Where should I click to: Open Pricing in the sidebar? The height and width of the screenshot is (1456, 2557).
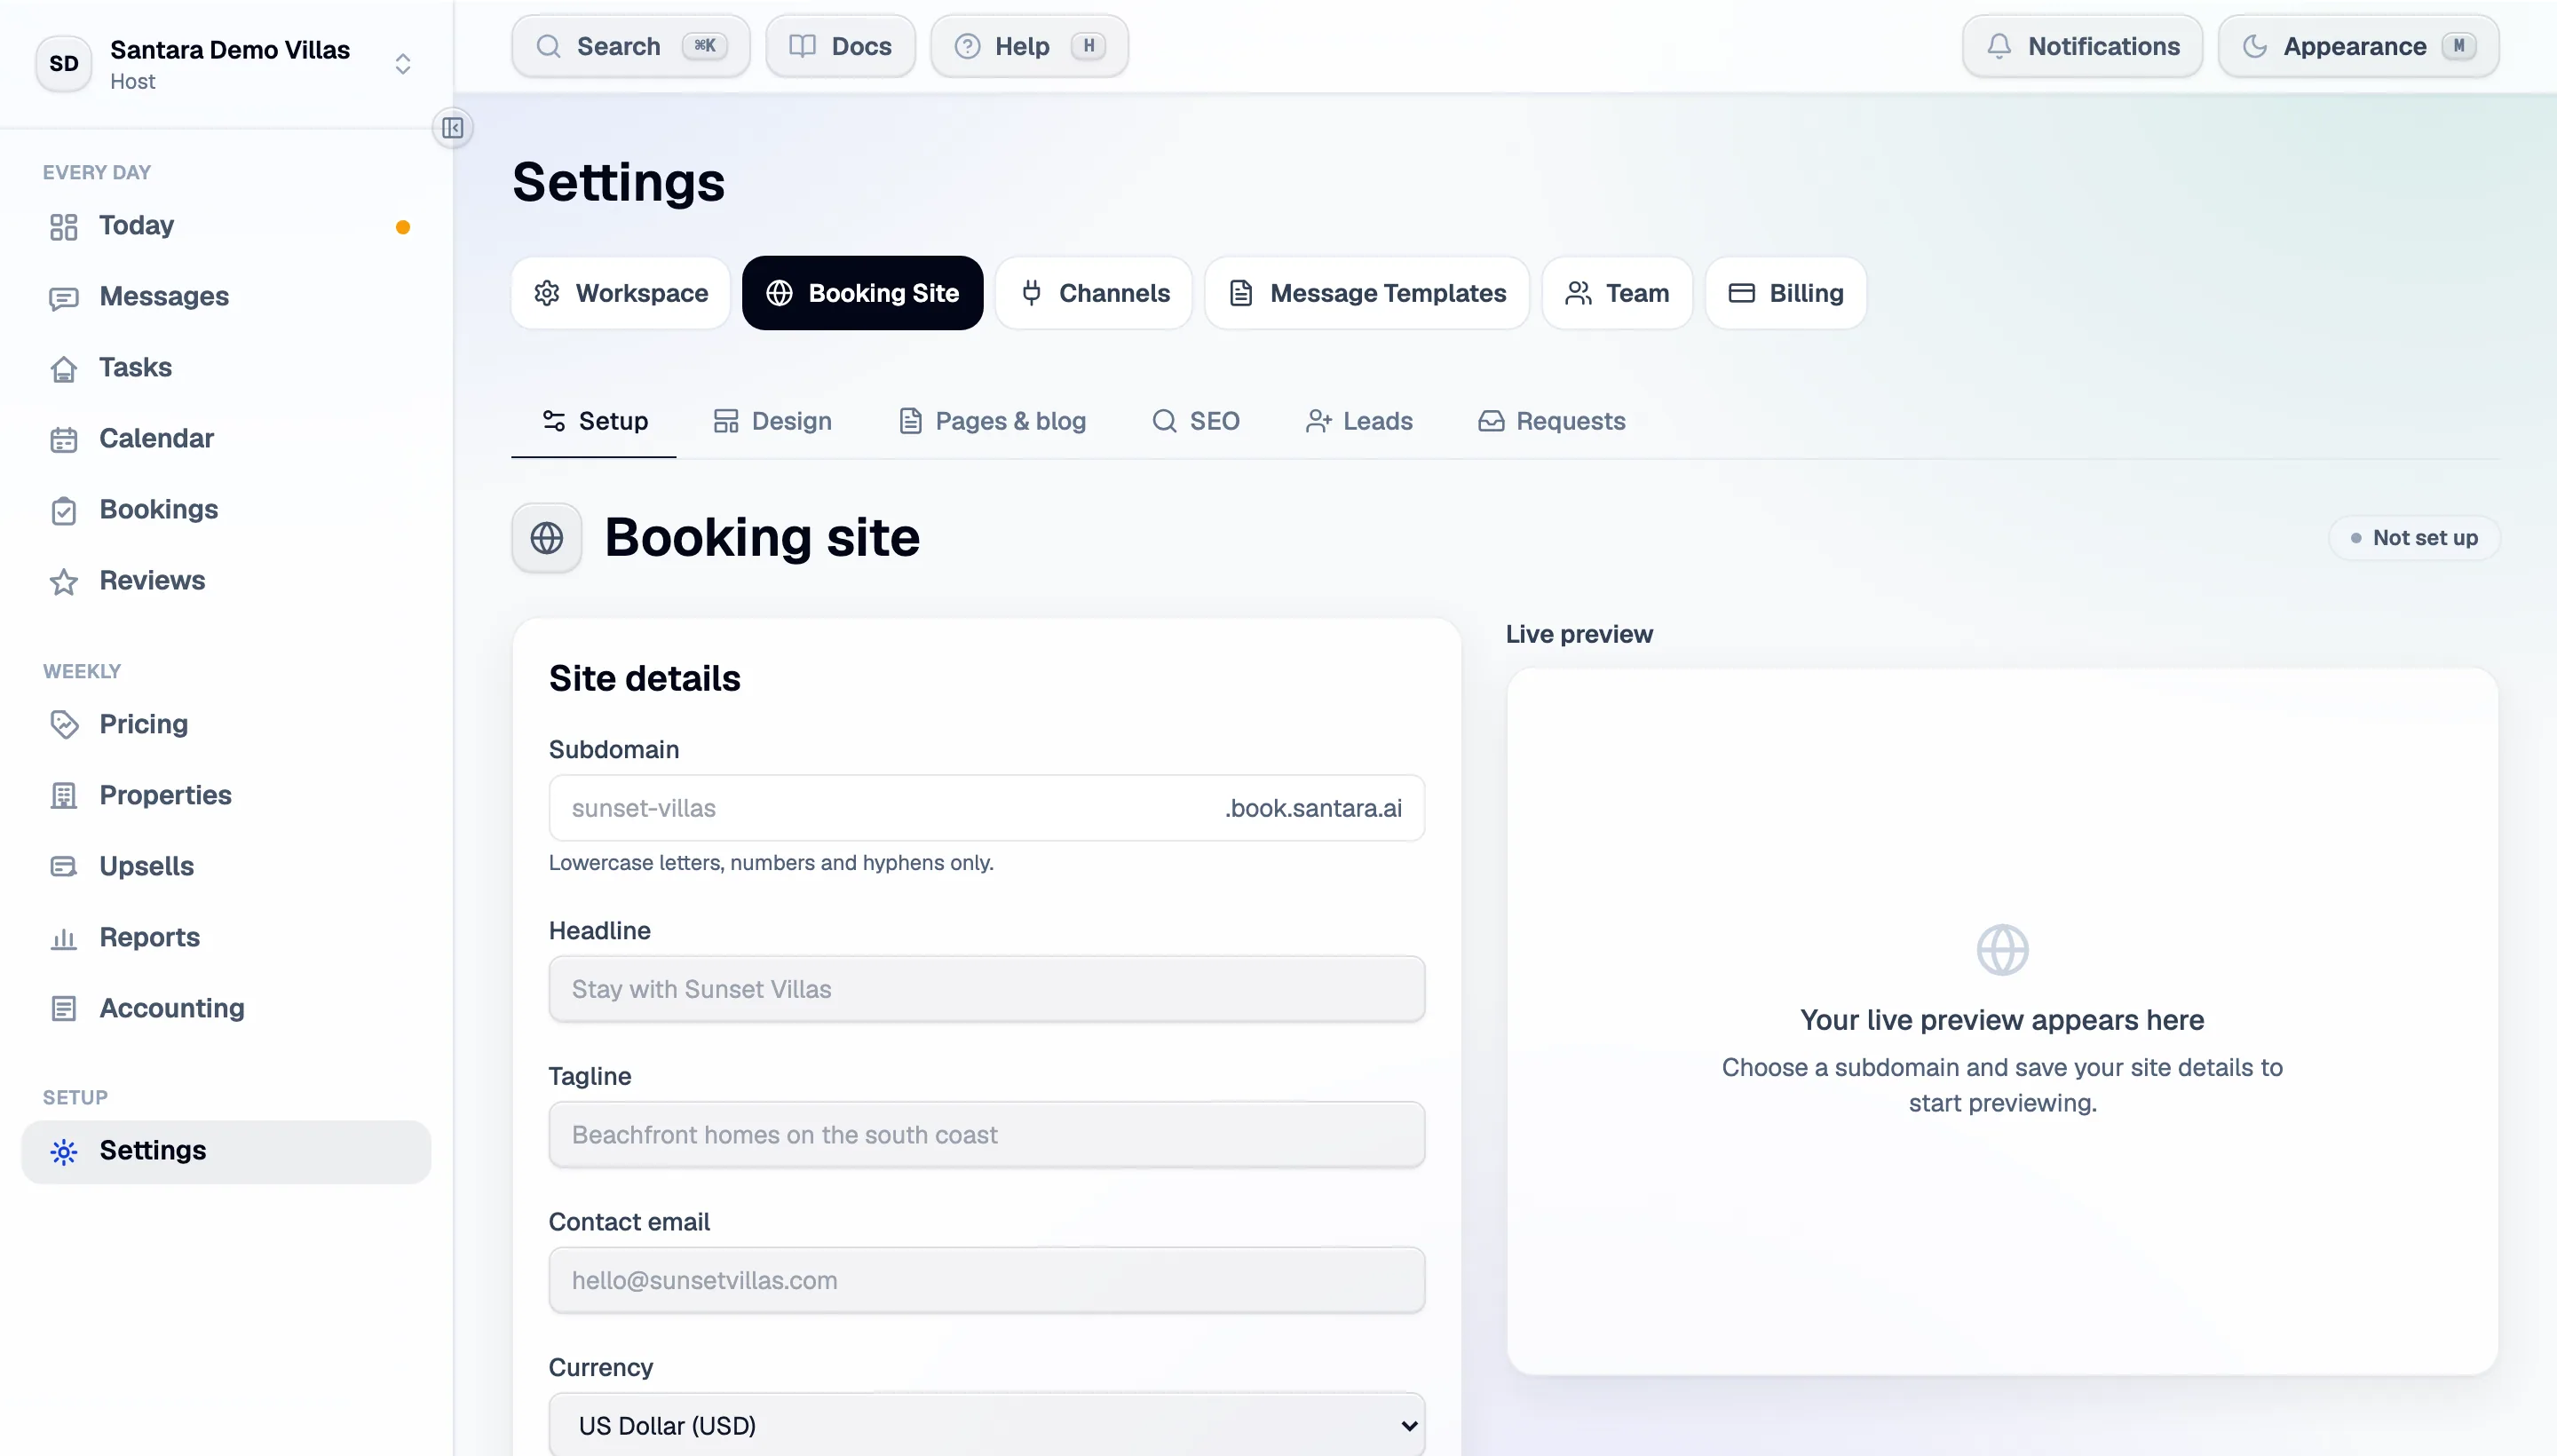click(x=226, y=724)
